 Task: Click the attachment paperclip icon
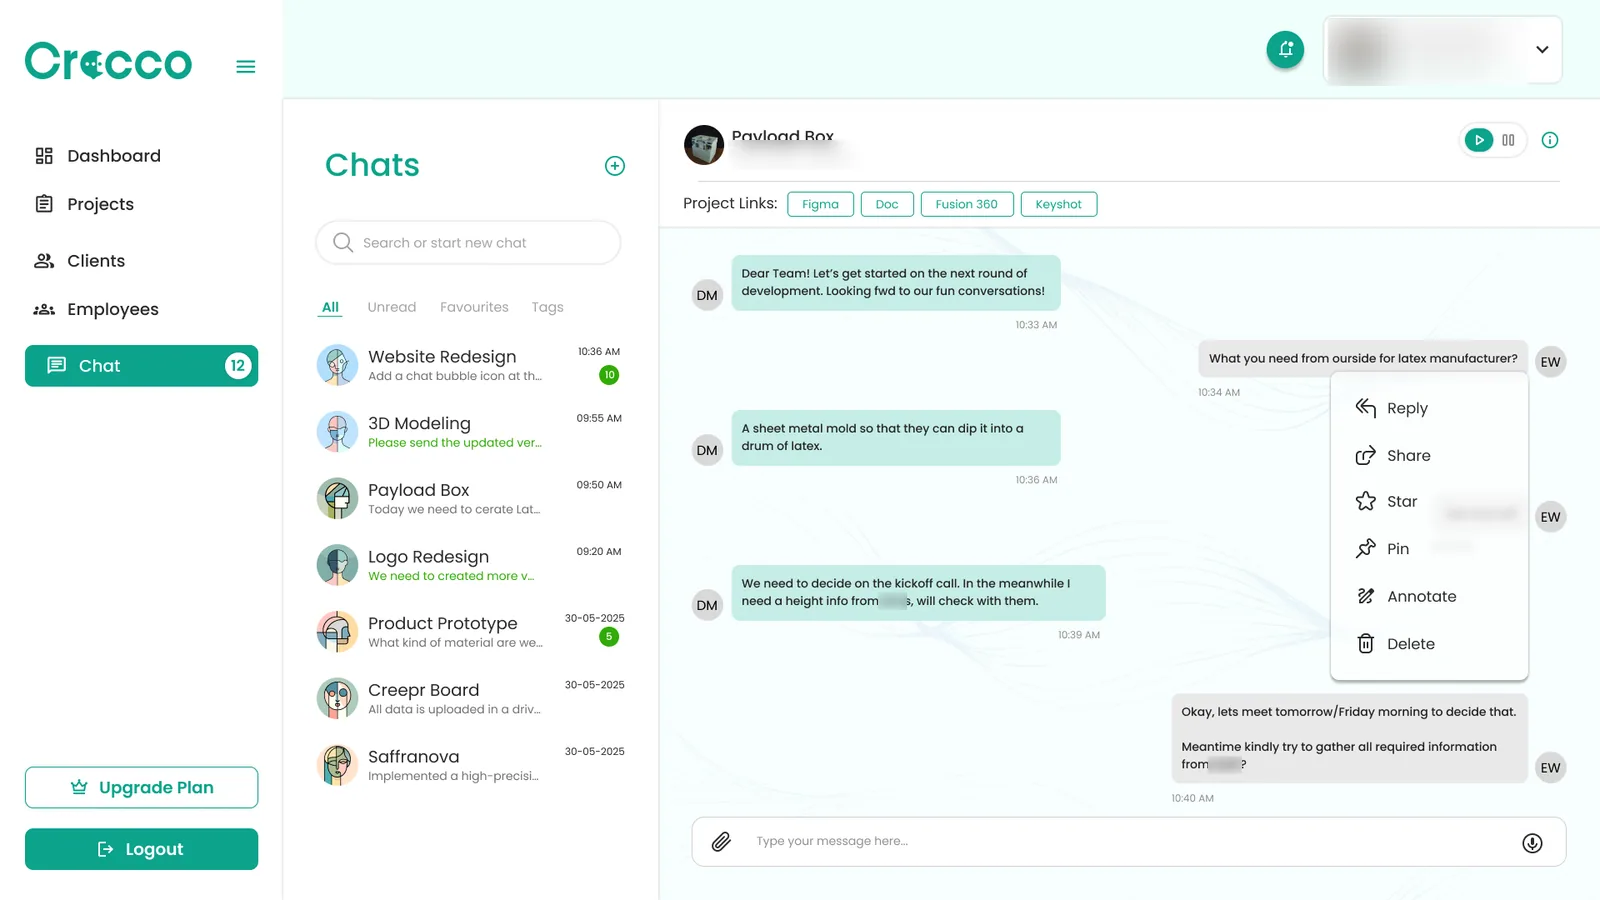pyautogui.click(x=721, y=842)
